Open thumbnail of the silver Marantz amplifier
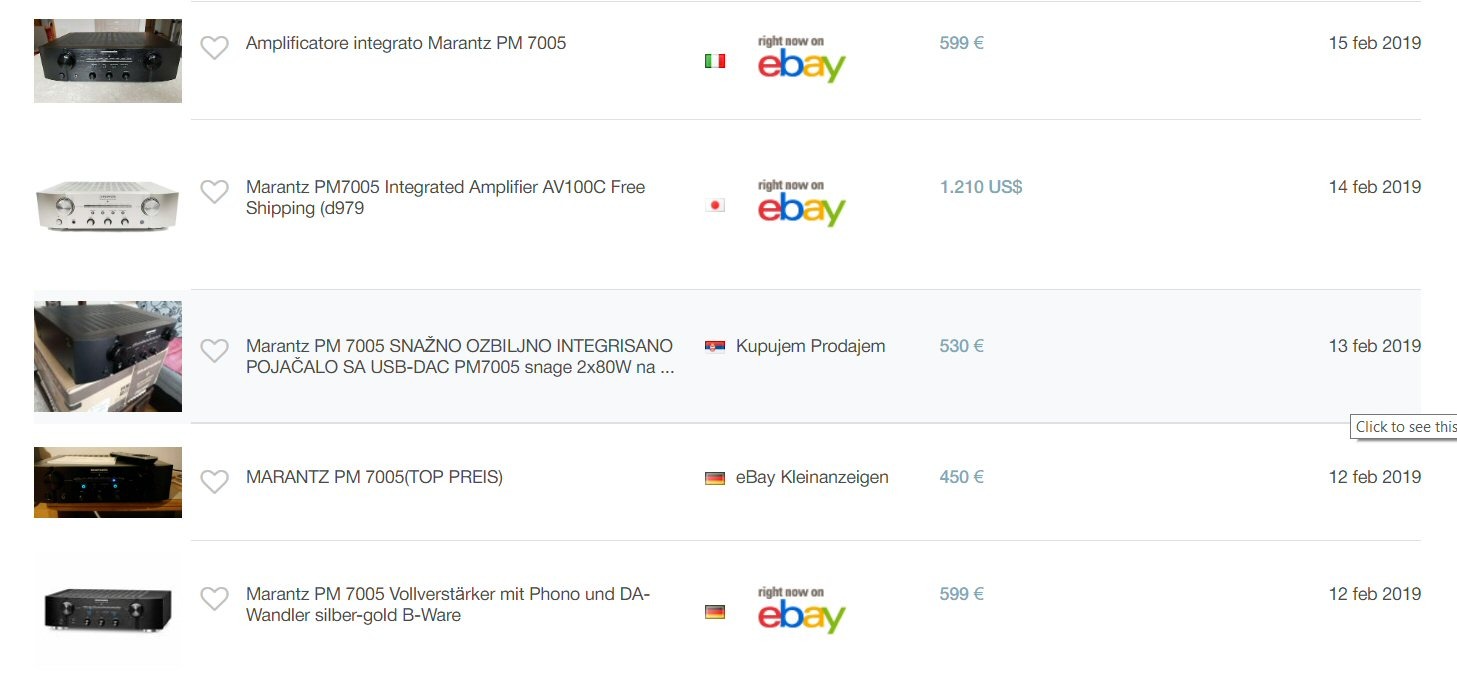 click(108, 205)
